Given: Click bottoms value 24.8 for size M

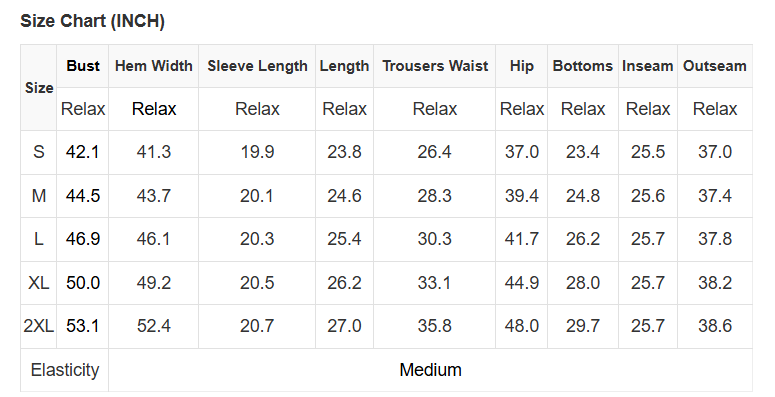Looking at the screenshot, I should (583, 196).
